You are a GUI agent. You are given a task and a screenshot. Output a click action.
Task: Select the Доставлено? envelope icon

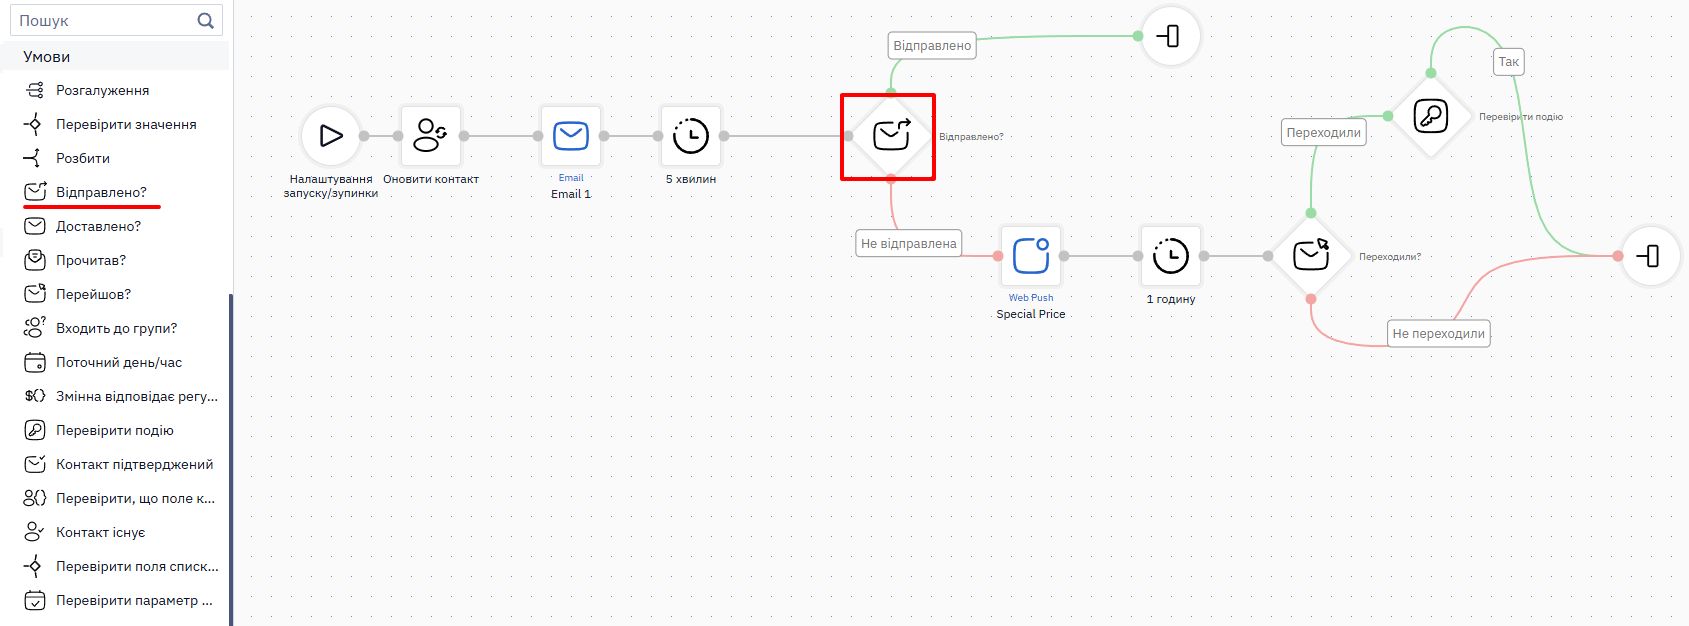35,226
